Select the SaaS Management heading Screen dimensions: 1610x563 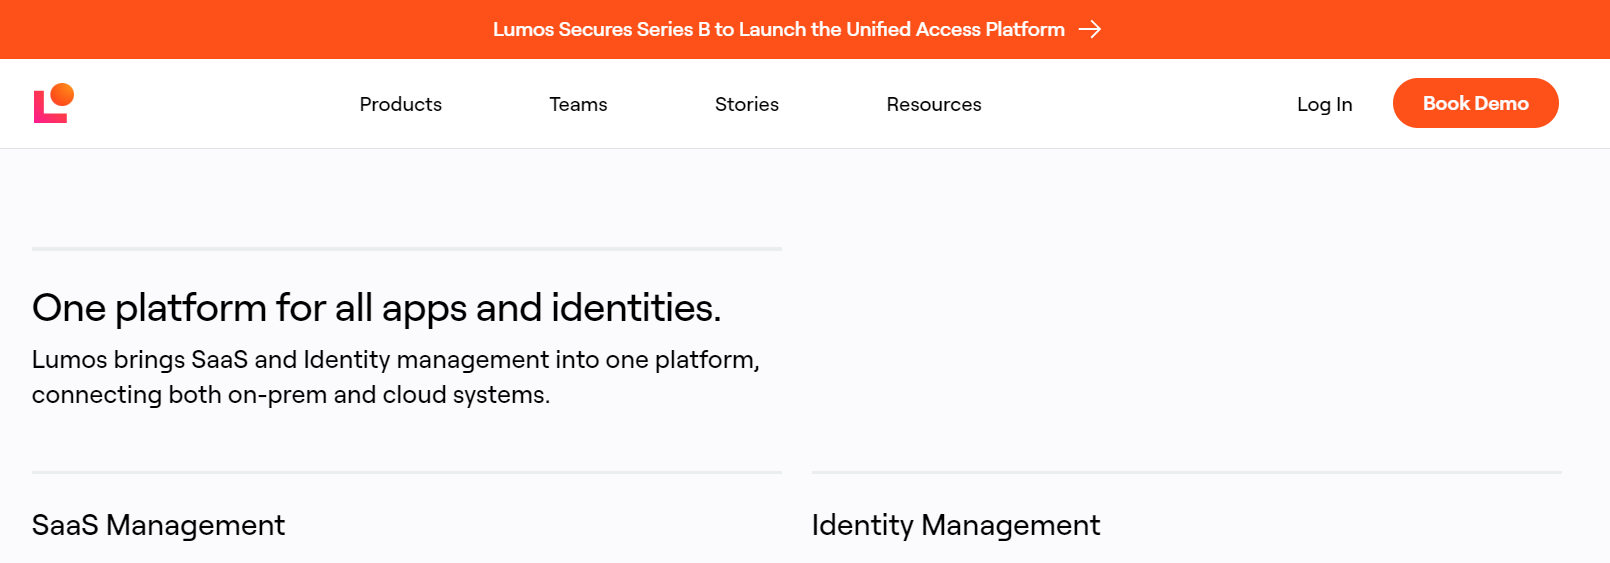point(158,525)
